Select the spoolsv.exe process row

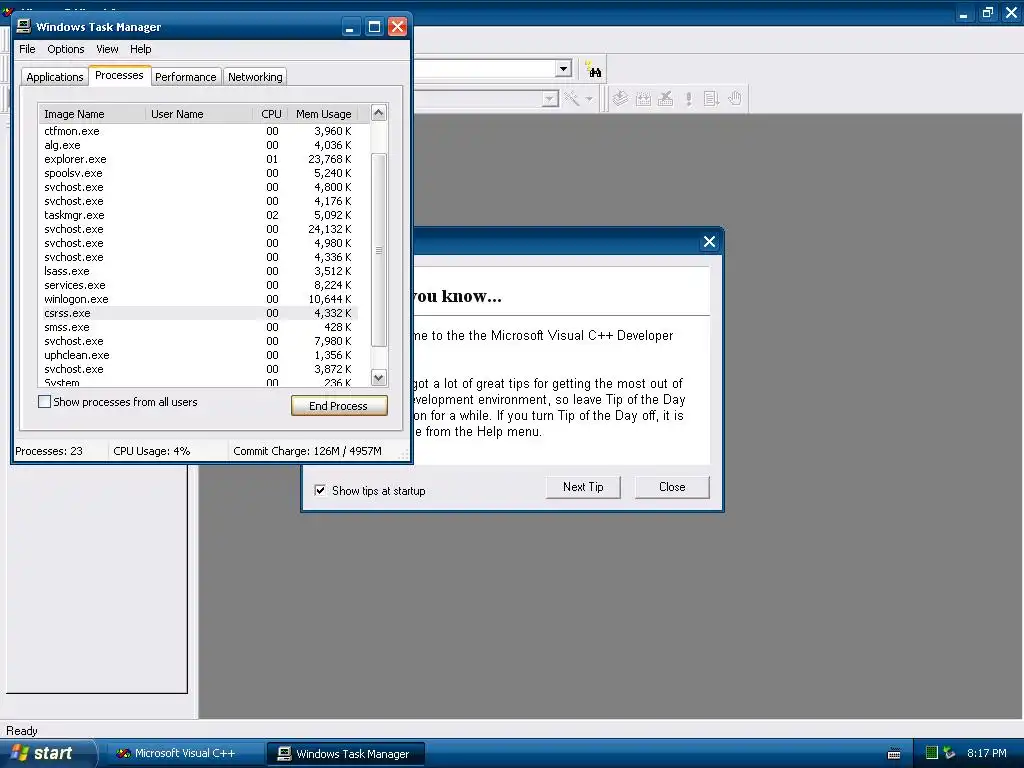tap(198, 173)
